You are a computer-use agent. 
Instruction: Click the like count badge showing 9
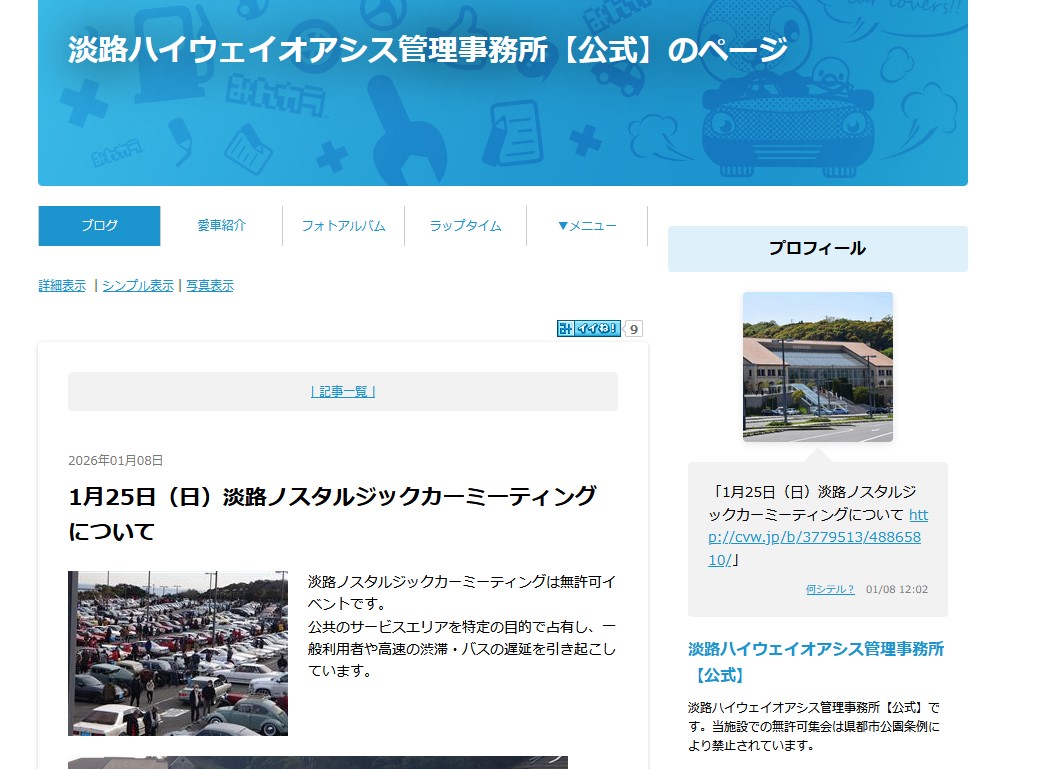click(633, 328)
